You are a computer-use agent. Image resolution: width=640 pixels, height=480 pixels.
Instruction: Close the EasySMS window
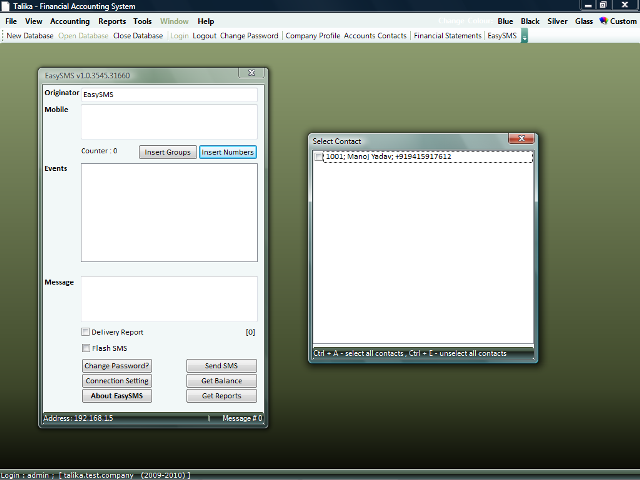click(253, 74)
